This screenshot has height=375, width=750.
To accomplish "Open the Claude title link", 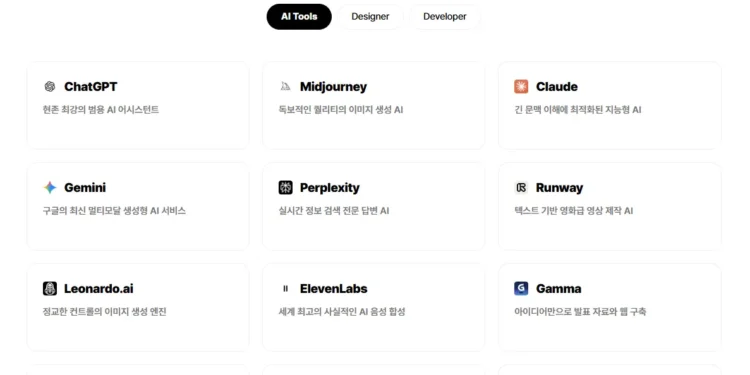I will (557, 87).
